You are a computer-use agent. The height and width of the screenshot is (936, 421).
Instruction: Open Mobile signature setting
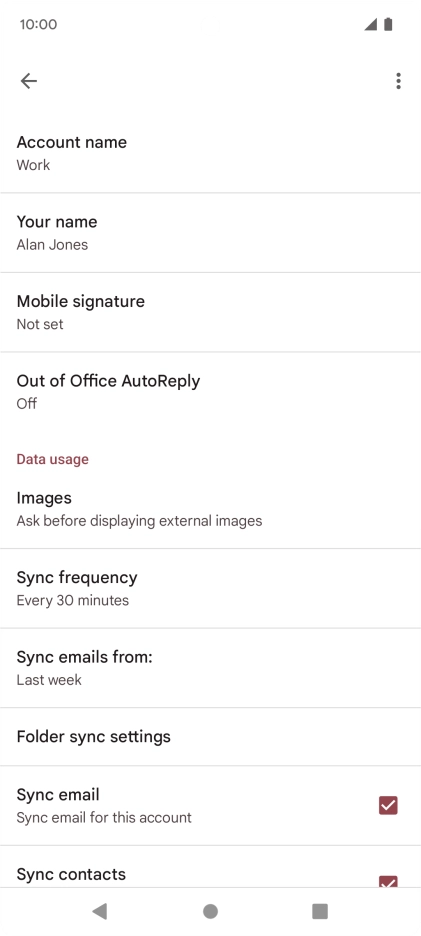tap(210, 312)
